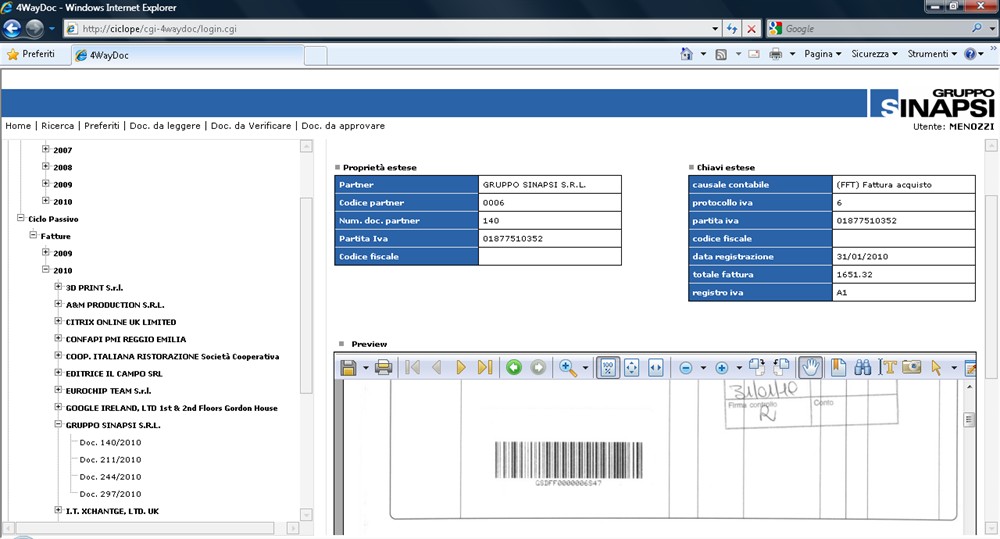Click green previous view button
Viewport: 1000px width, 539px height.
(514, 367)
